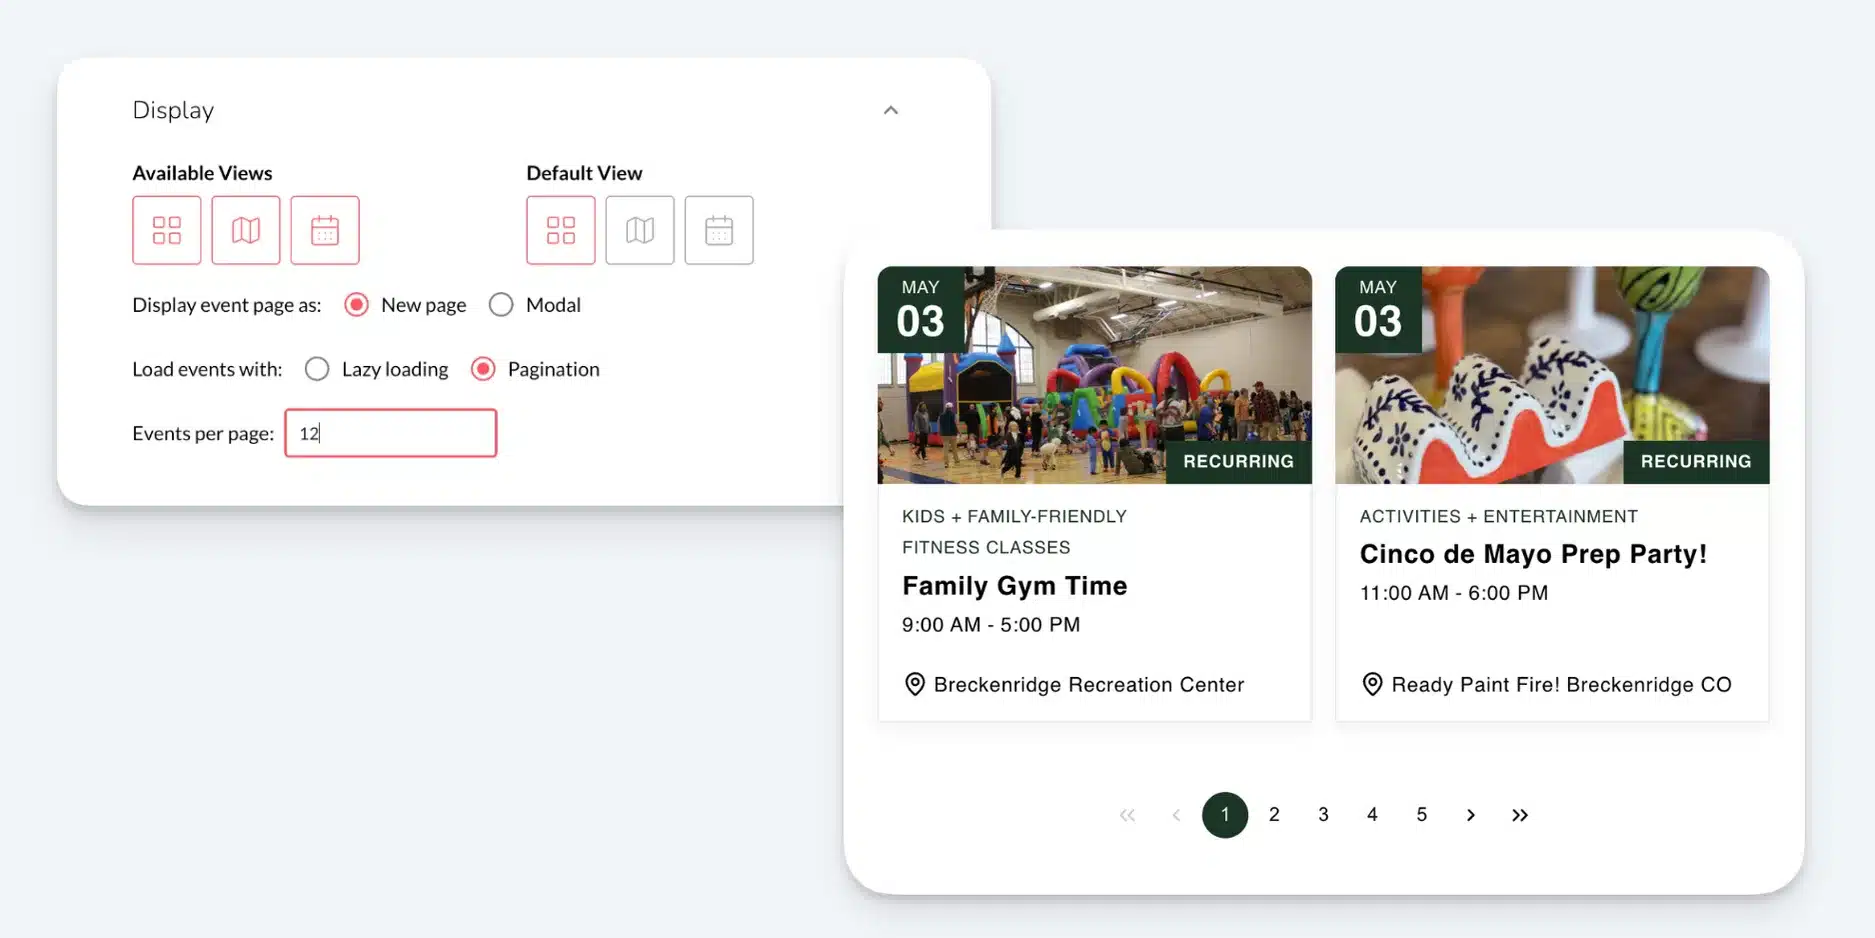Click the 11:00 AM - 6:00 PM time
This screenshot has width=1875, height=938.
[x=1454, y=593]
